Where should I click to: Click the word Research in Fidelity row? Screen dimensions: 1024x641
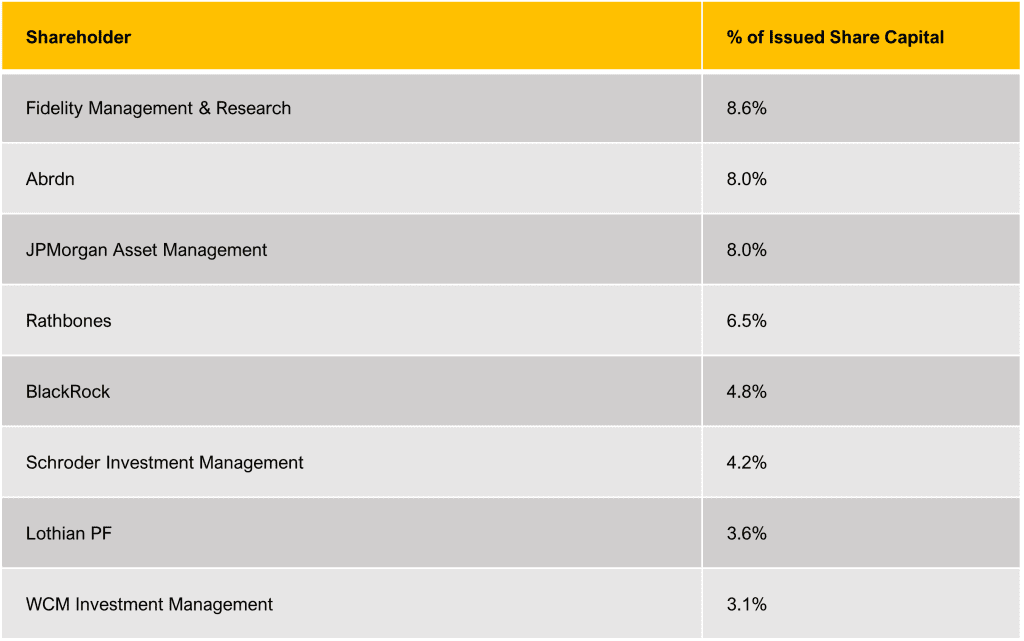(x=253, y=108)
